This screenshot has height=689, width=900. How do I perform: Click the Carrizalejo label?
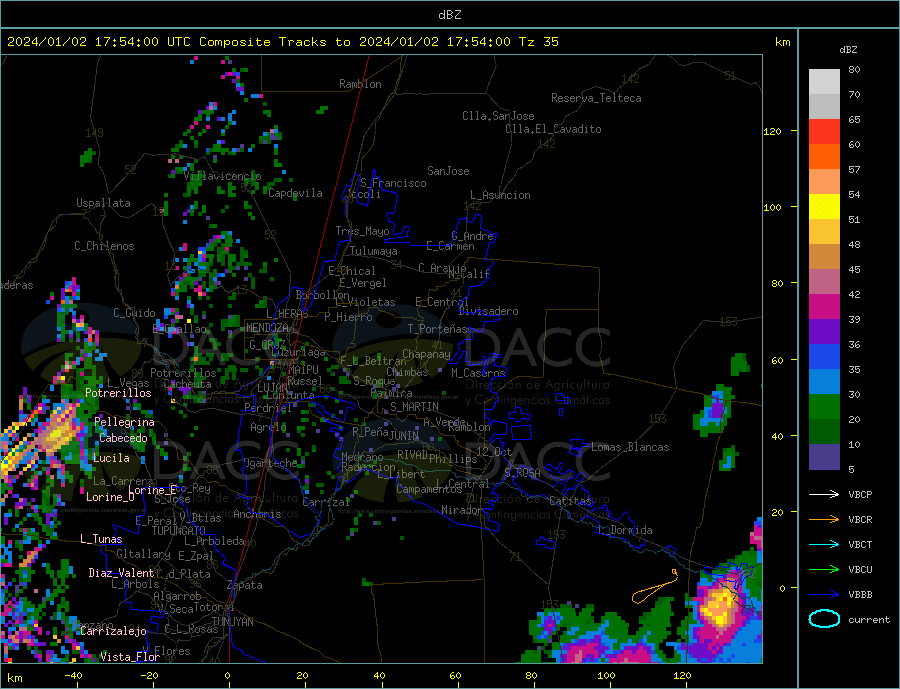pyautogui.click(x=114, y=631)
